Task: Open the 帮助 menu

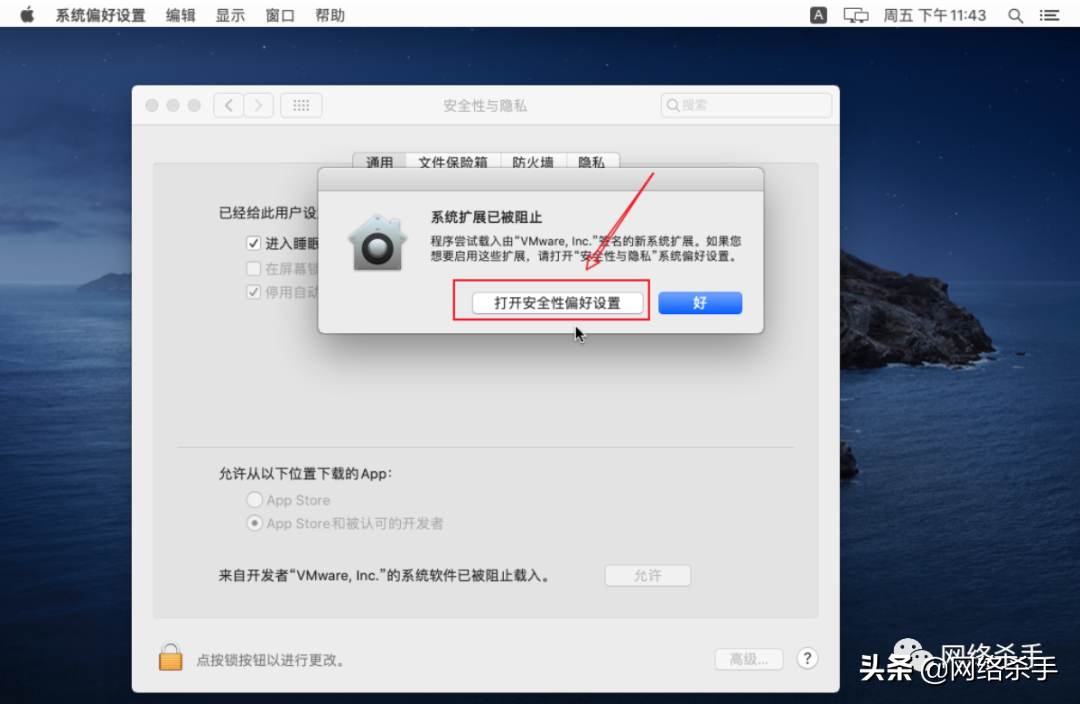Action: point(330,15)
